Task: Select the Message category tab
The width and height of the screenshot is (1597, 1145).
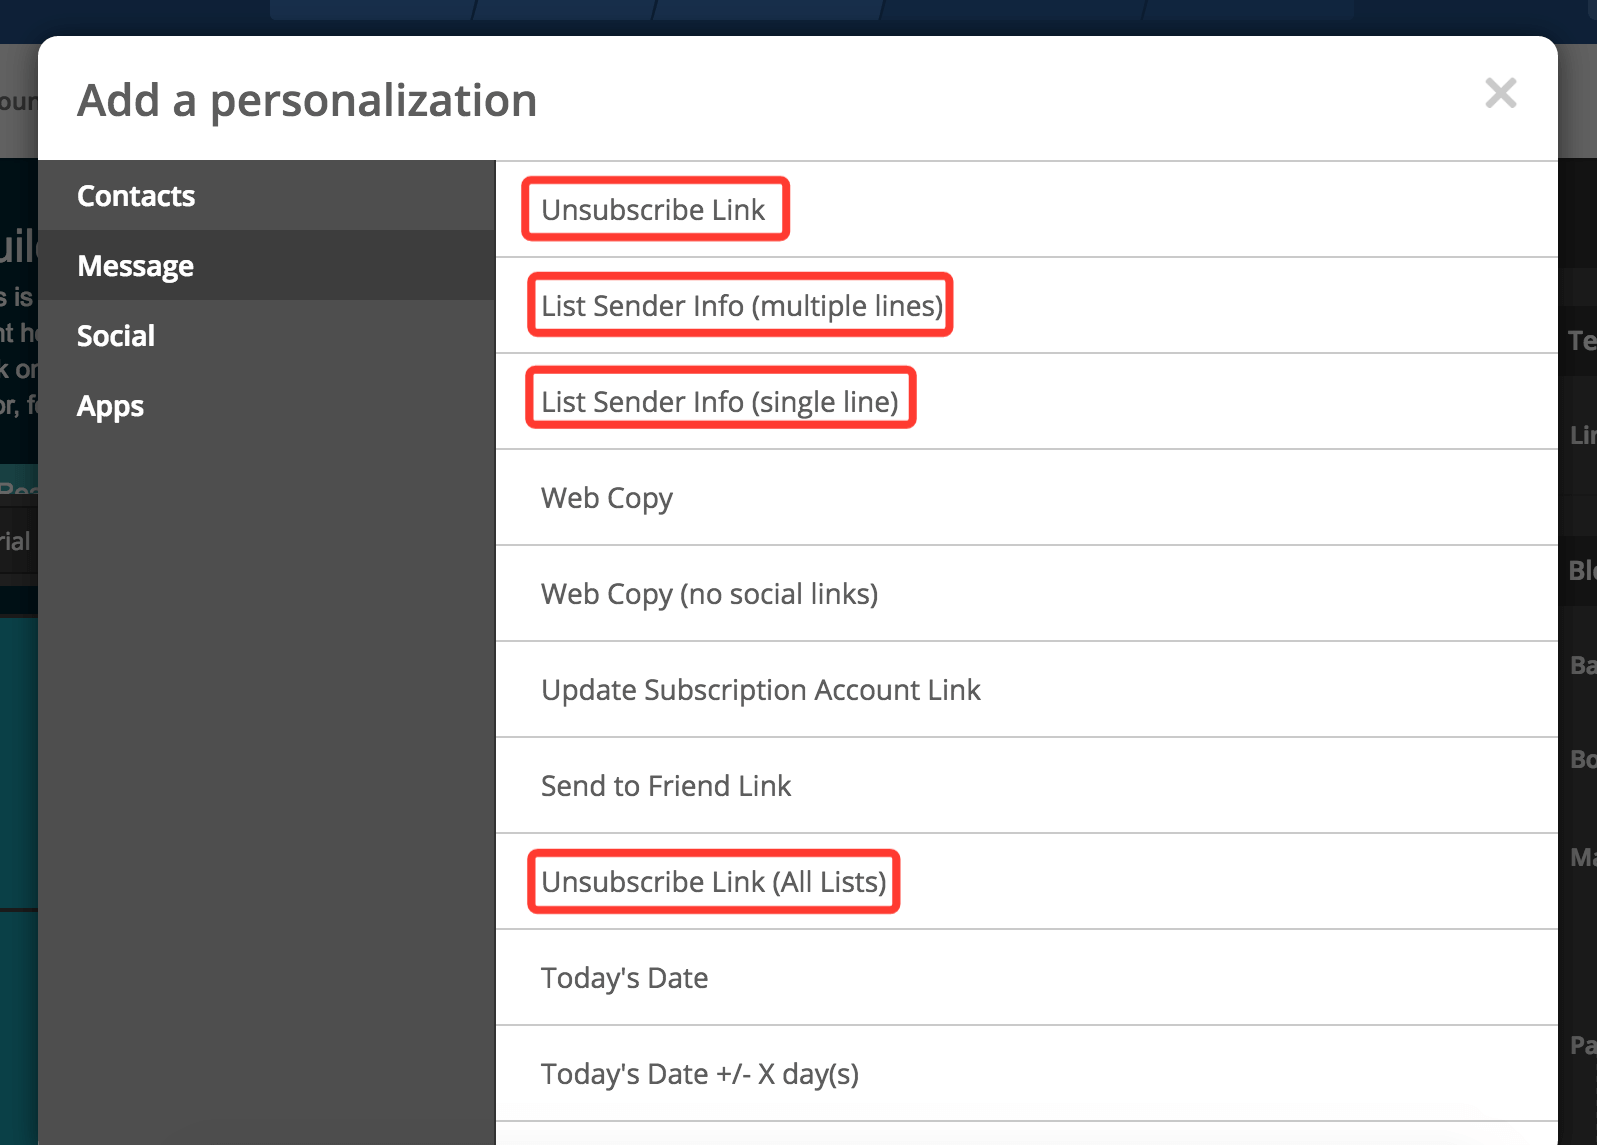Action: coord(136,266)
